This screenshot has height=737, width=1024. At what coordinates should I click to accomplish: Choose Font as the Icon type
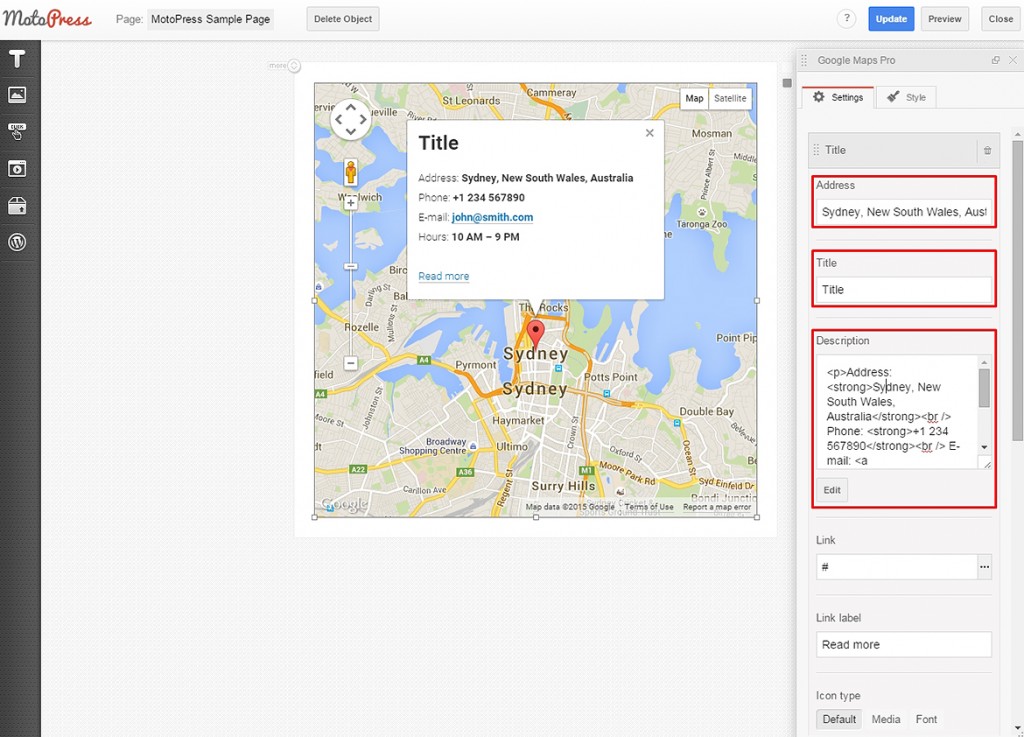[x=926, y=719]
